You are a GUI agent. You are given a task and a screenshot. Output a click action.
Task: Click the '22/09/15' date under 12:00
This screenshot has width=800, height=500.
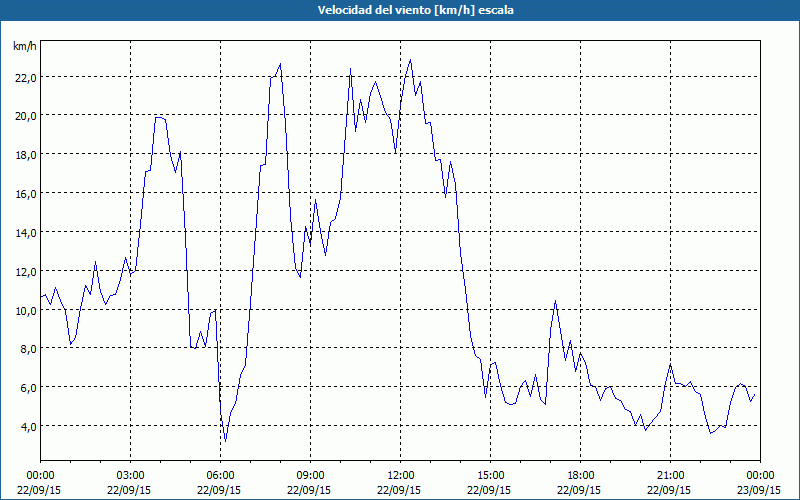coord(399,490)
